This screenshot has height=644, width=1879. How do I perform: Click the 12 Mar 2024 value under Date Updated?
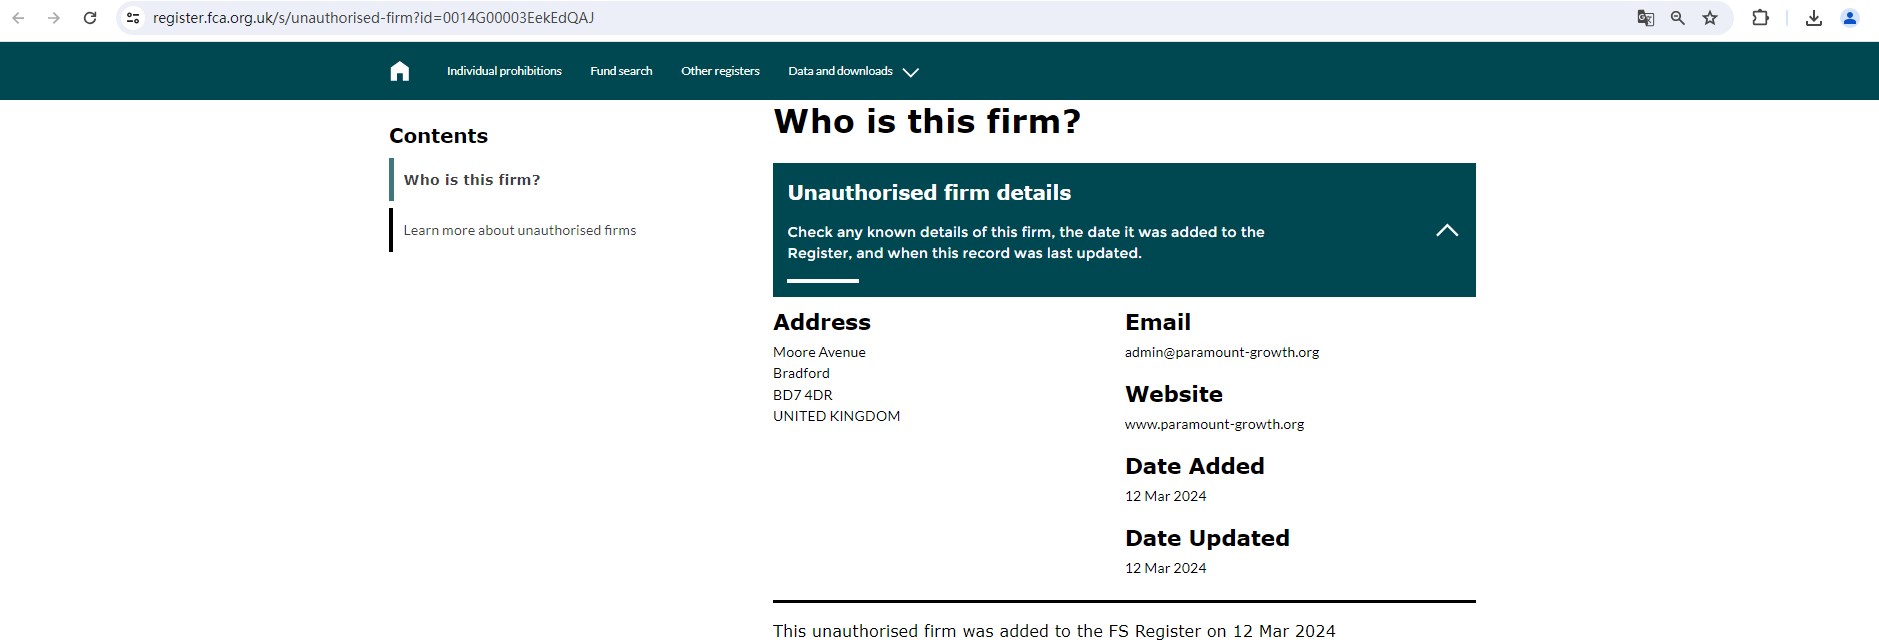pos(1165,568)
